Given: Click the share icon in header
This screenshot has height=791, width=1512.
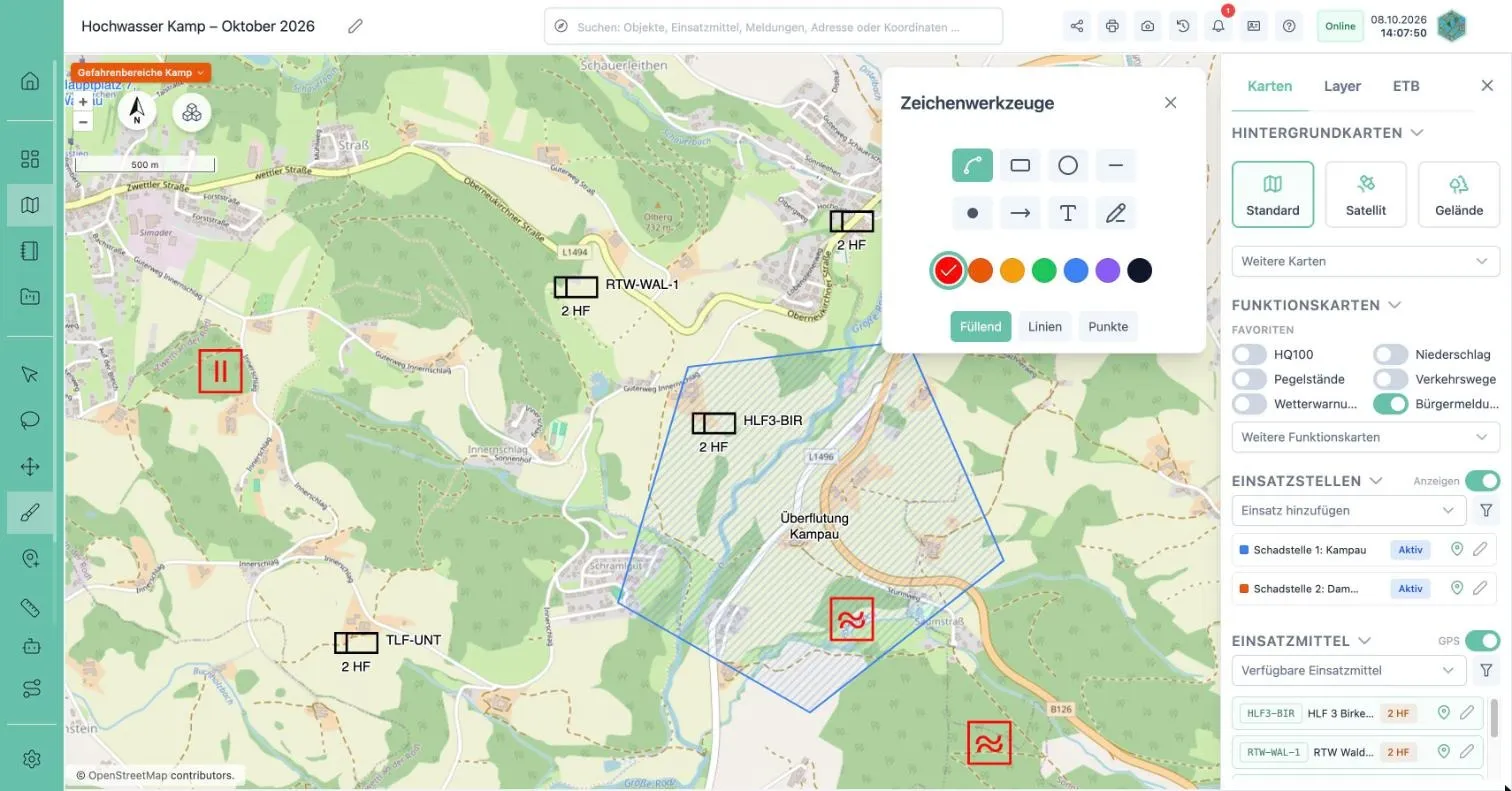Looking at the screenshot, I should click(x=1077, y=26).
